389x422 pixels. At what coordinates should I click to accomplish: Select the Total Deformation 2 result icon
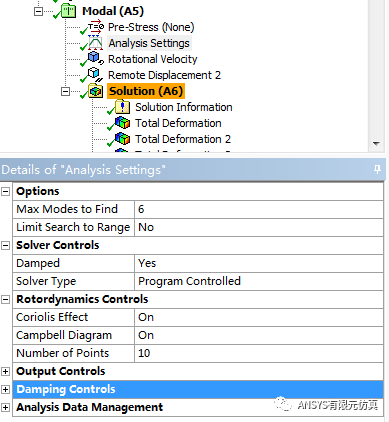122,139
